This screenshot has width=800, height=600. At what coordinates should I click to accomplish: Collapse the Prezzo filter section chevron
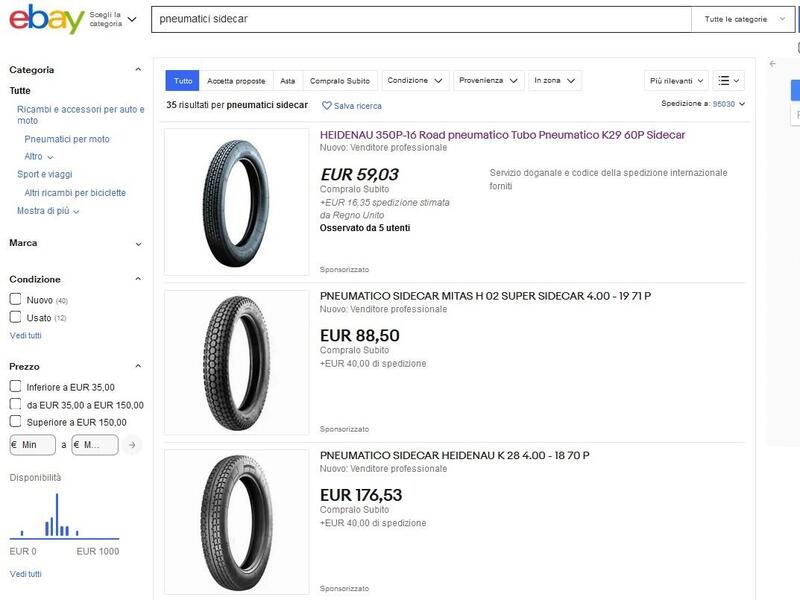point(138,367)
